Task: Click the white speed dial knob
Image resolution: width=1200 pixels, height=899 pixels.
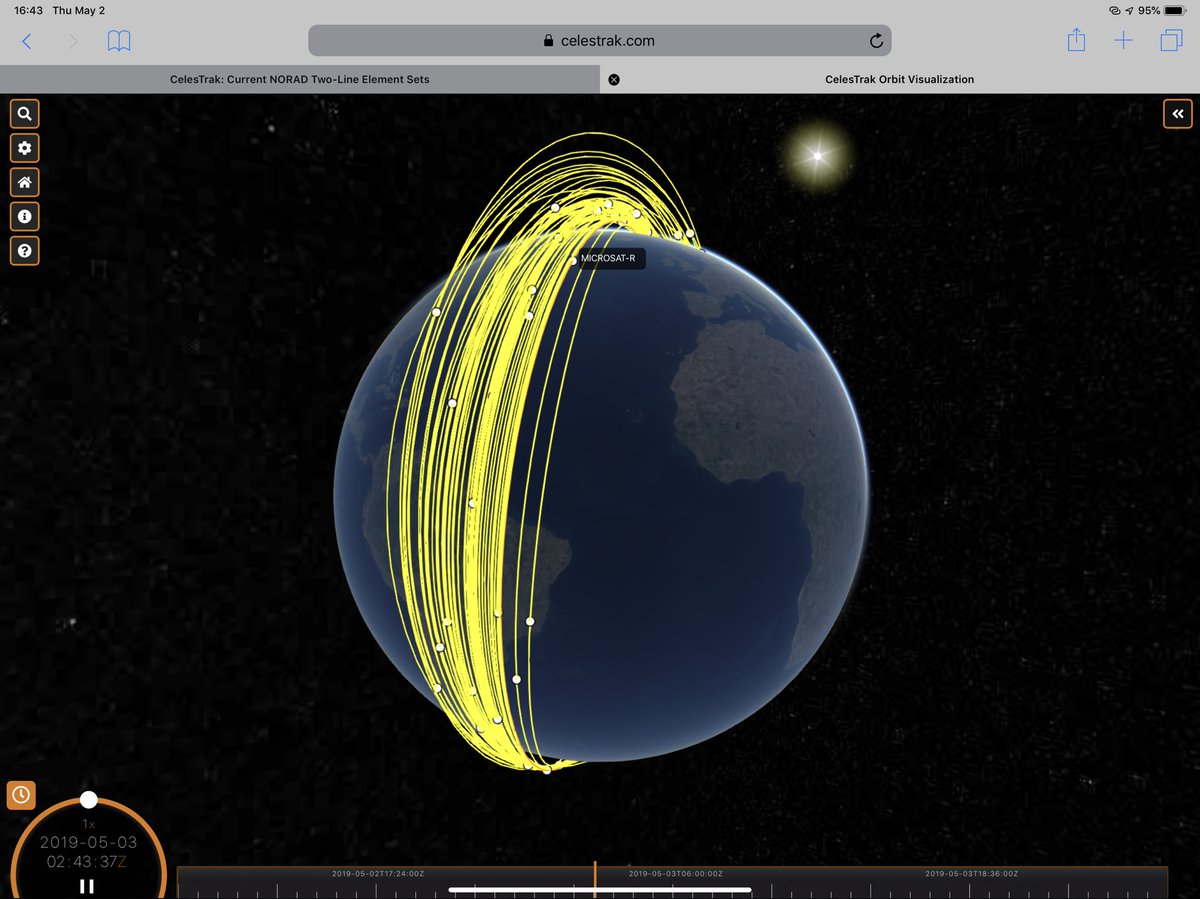Action: [x=89, y=799]
